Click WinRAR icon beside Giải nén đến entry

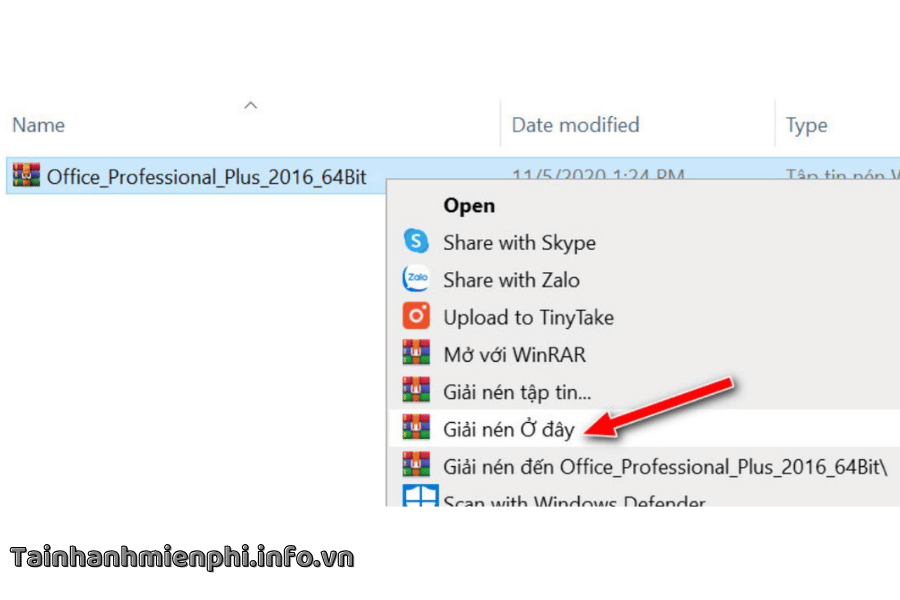pyautogui.click(x=415, y=466)
